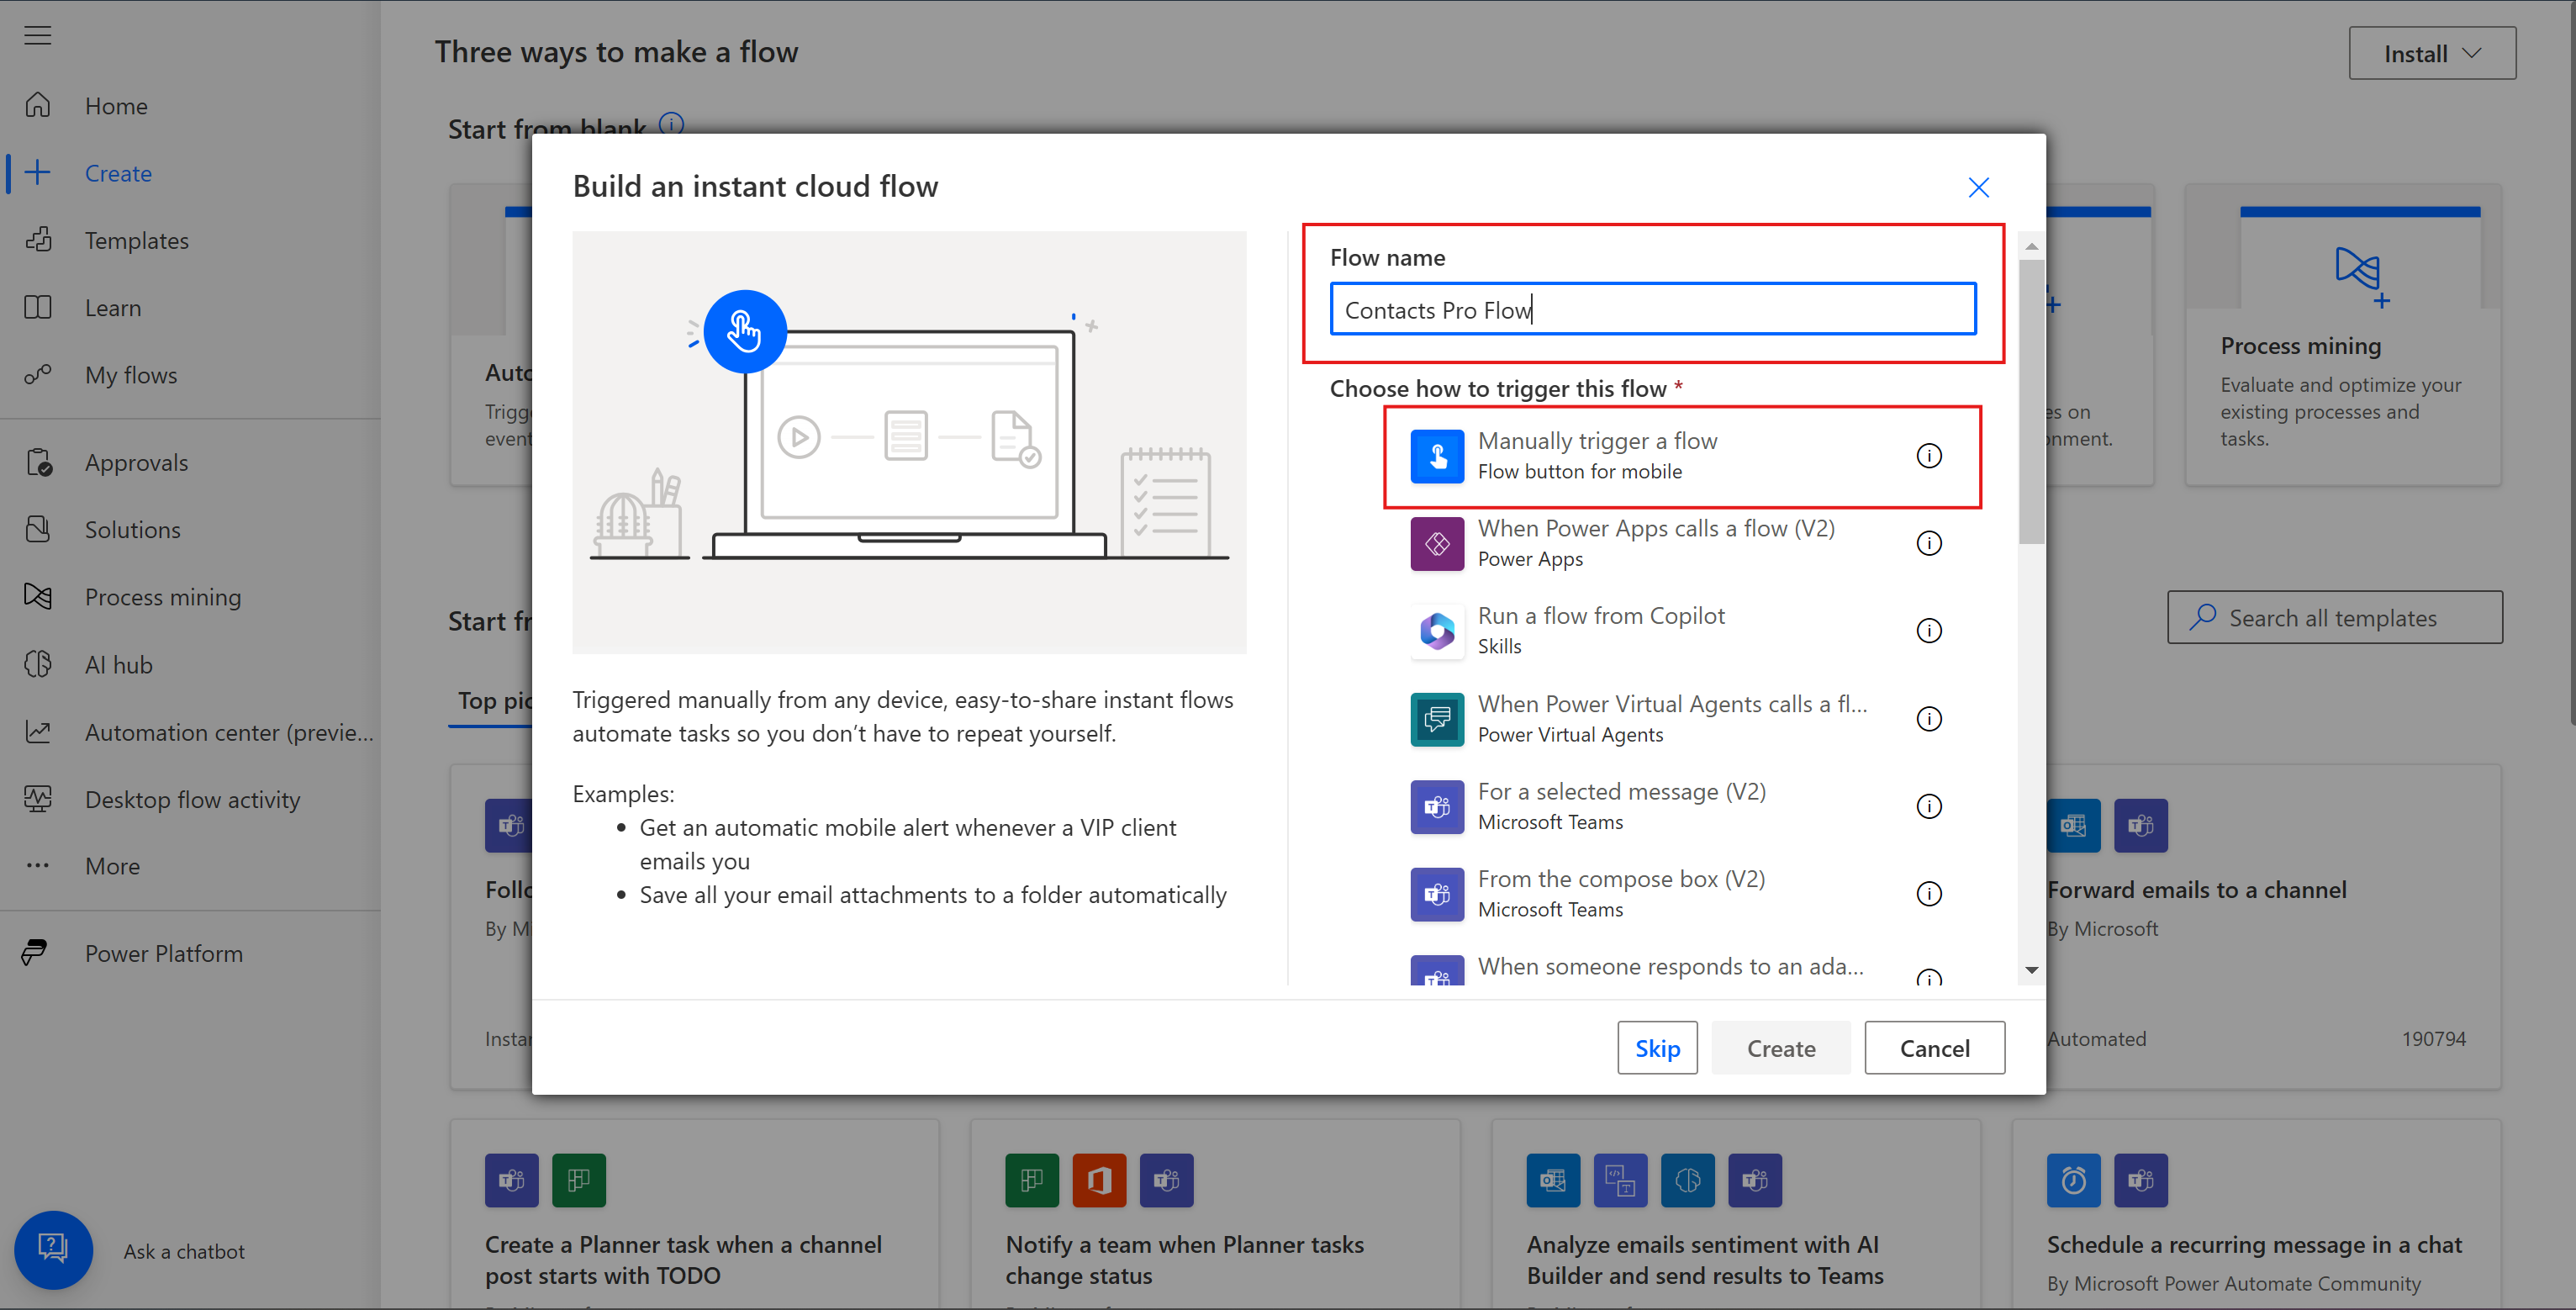This screenshot has height=1310, width=2576.
Task: Click the Process mining sidebar icon
Action: pos(38,596)
